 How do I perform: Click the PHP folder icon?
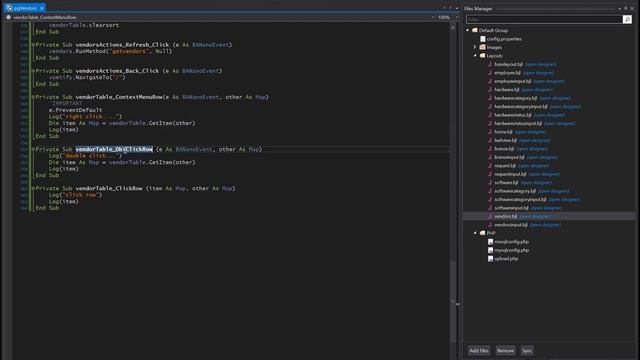(482, 233)
